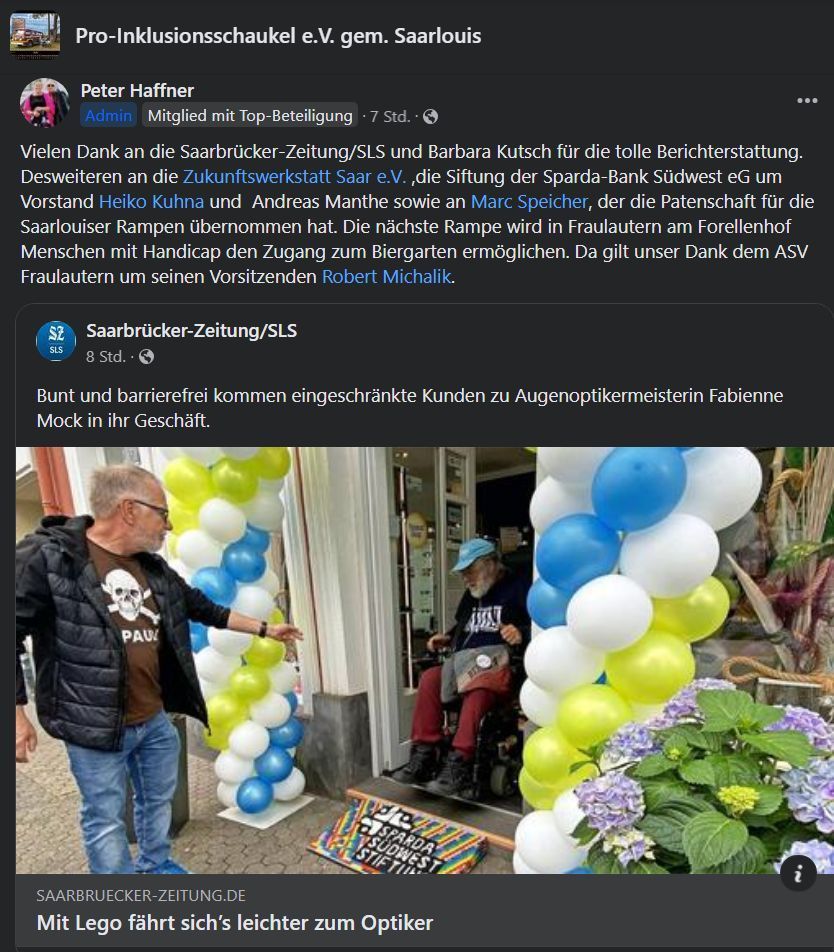Click the Mitglied mit Top-Beteiligung badge

click(250, 115)
